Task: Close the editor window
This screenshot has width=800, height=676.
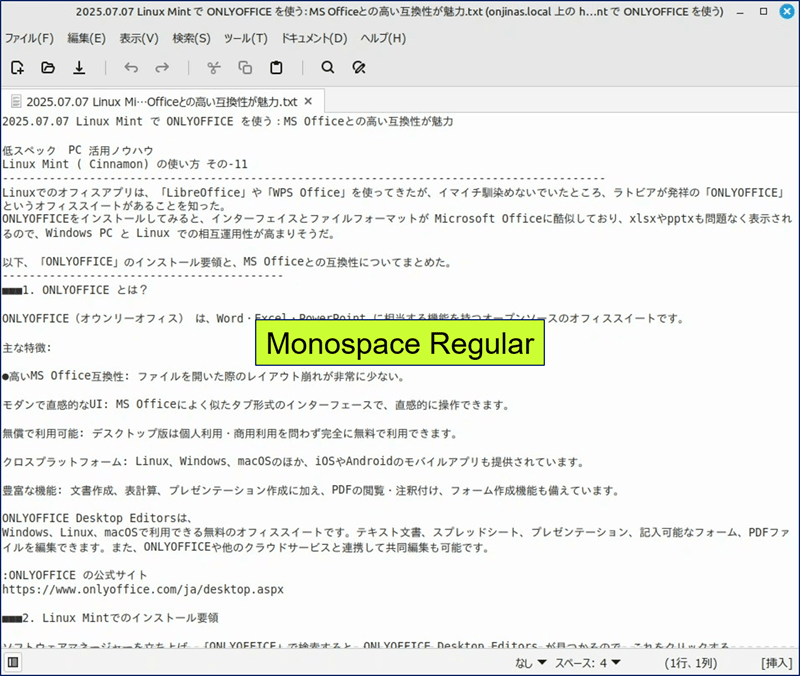Action: click(x=787, y=11)
